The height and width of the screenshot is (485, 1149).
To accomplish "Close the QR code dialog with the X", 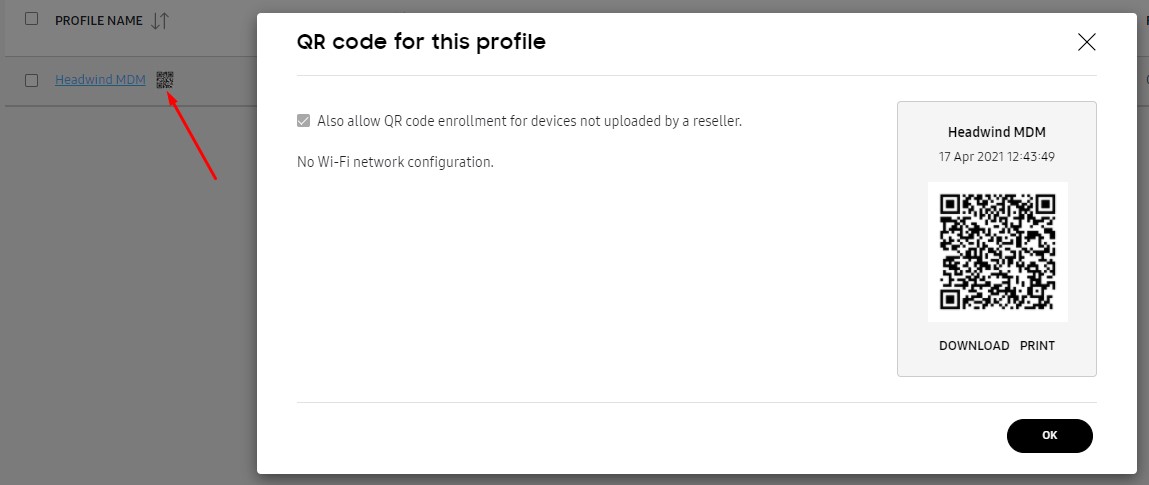I will pyautogui.click(x=1086, y=42).
